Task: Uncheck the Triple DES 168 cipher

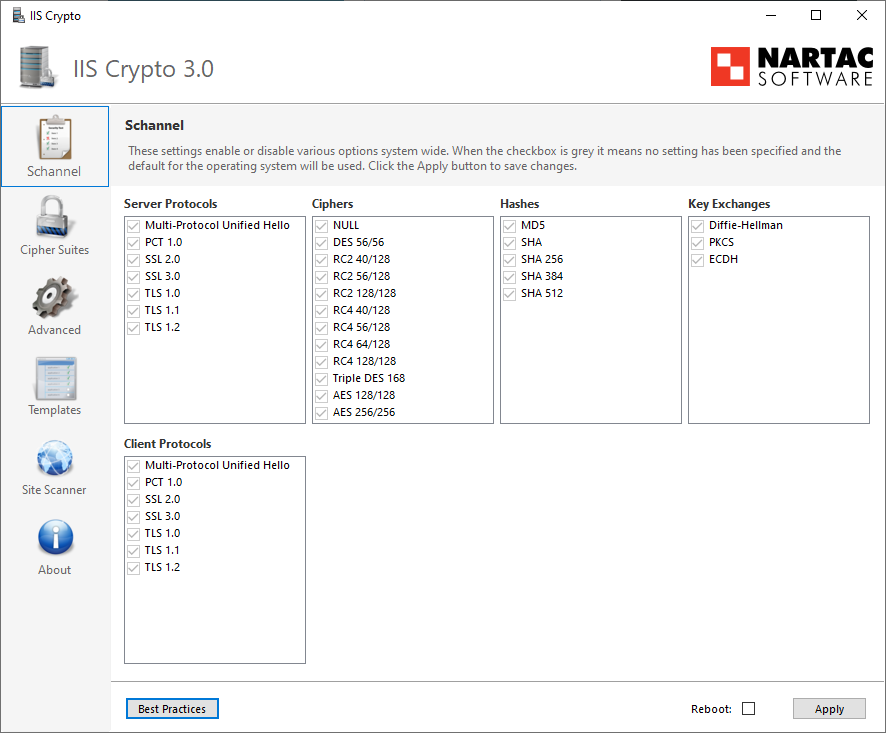Action: coord(321,378)
